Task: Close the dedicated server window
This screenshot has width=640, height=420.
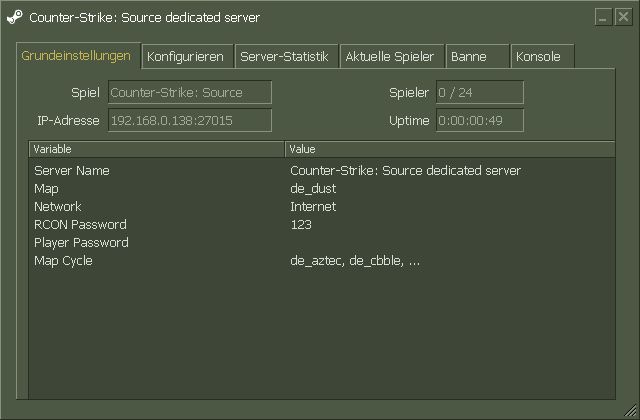Action: (621, 17)
